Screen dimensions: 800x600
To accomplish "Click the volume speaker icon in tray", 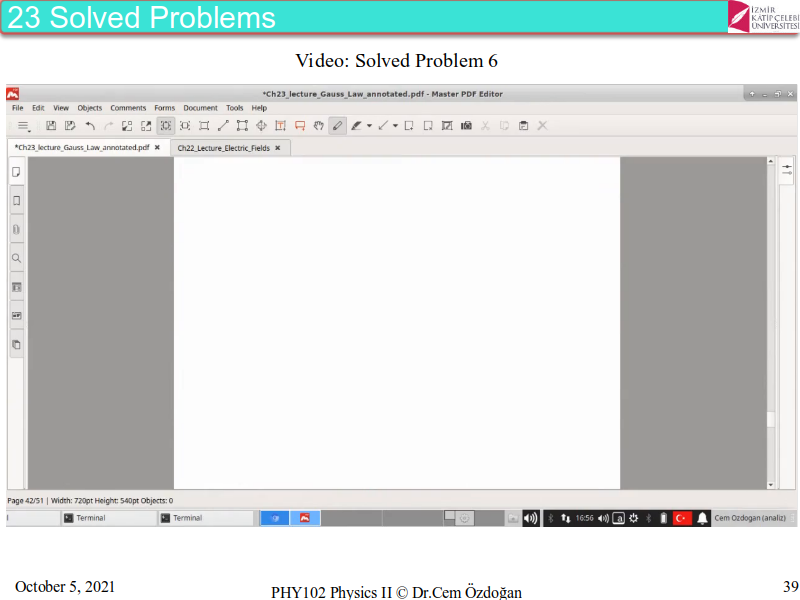I will pyautogui.click(x=530, y=518).
